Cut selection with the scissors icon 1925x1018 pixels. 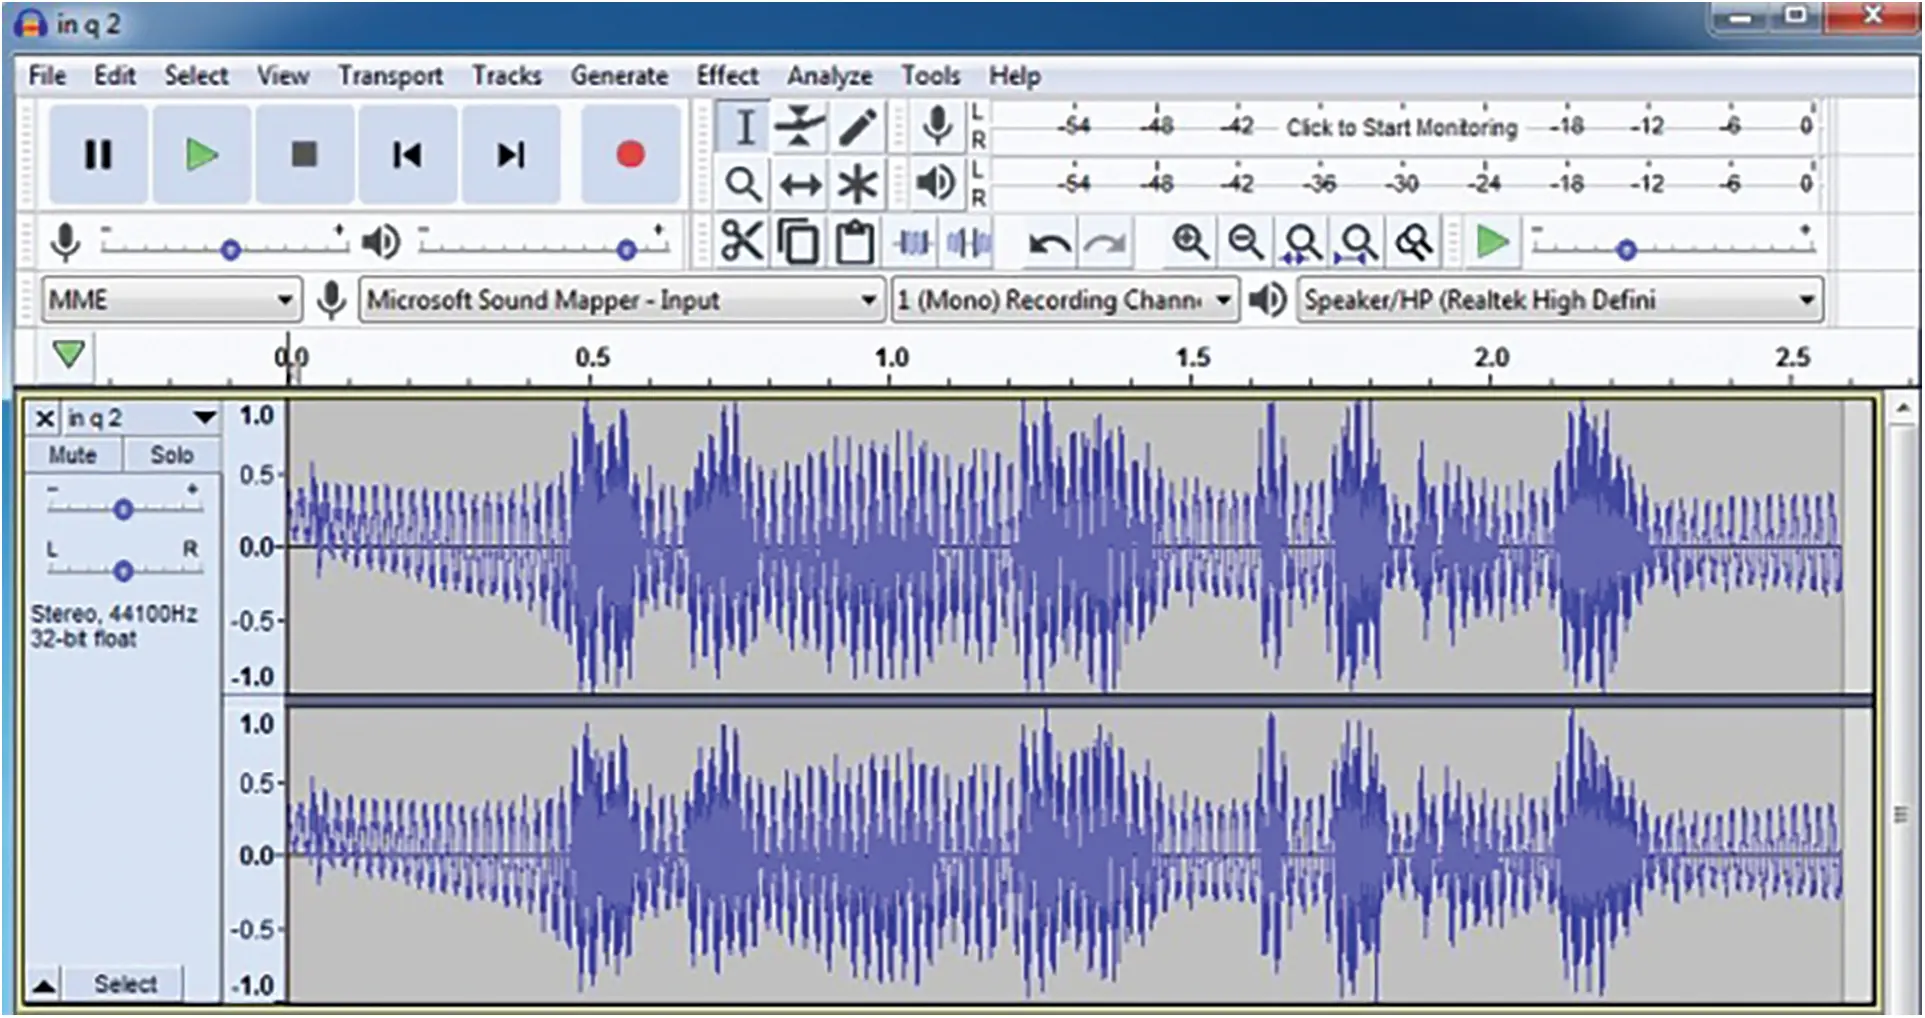click(x=742, y=242)
